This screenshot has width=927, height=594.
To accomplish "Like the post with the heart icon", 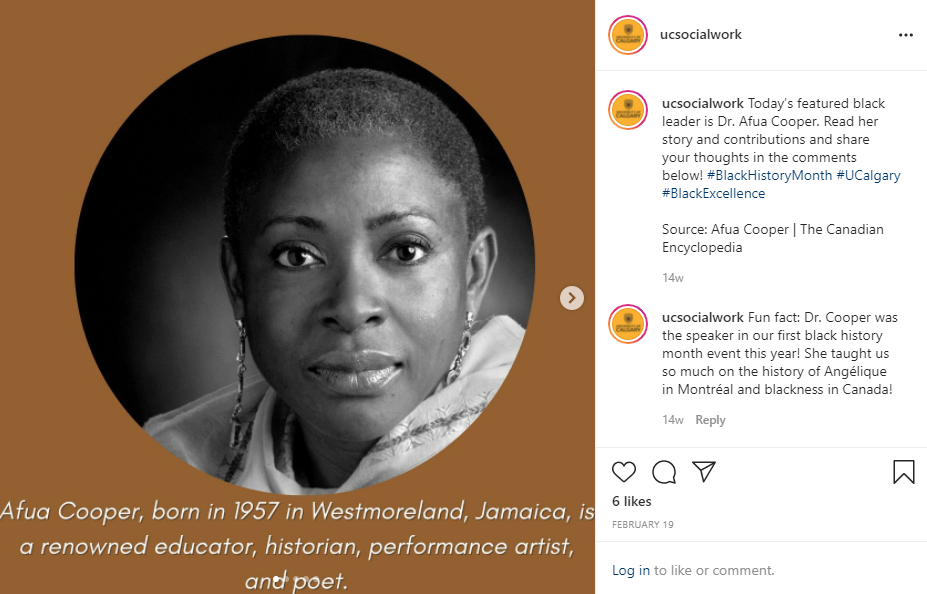I will click(x=623, y=472).
